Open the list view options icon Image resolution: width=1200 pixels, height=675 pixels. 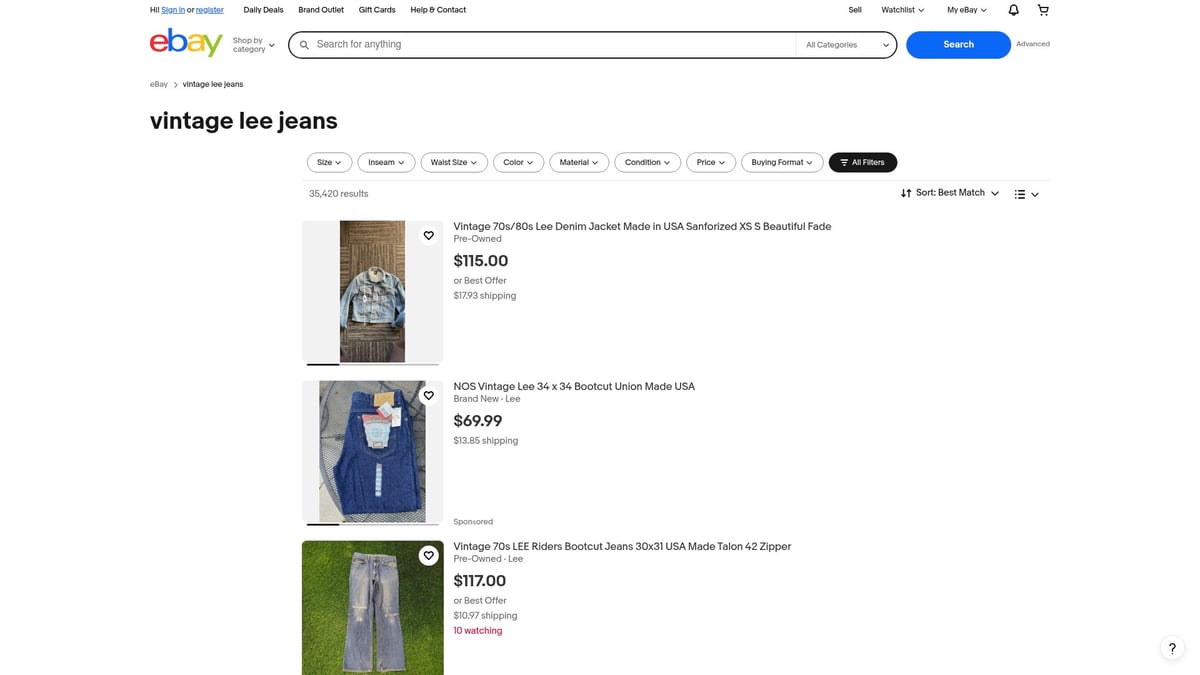coord(1021,193)
